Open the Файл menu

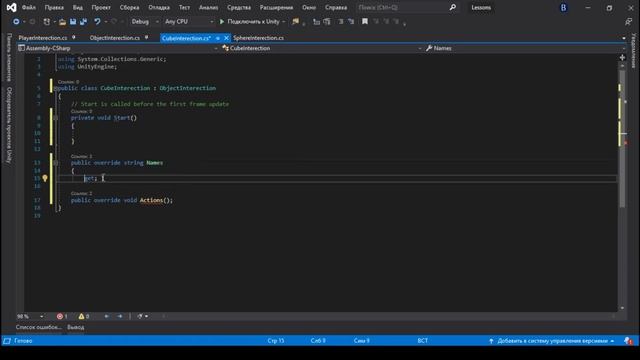click(x=29, y=7)
